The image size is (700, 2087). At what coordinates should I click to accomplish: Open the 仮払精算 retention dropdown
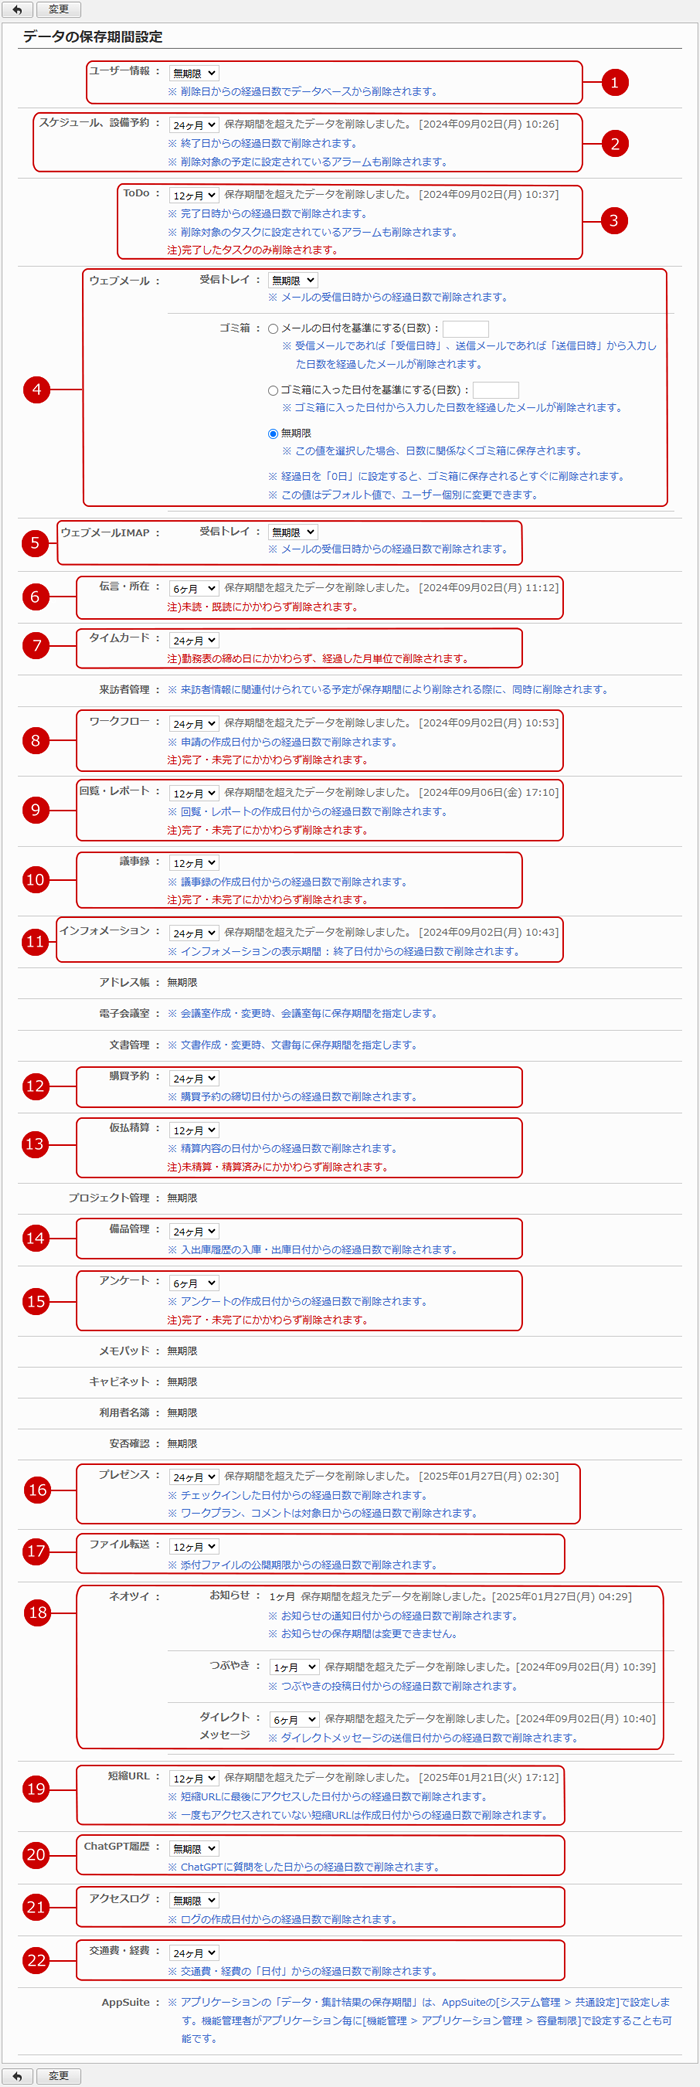[194, 1130]
